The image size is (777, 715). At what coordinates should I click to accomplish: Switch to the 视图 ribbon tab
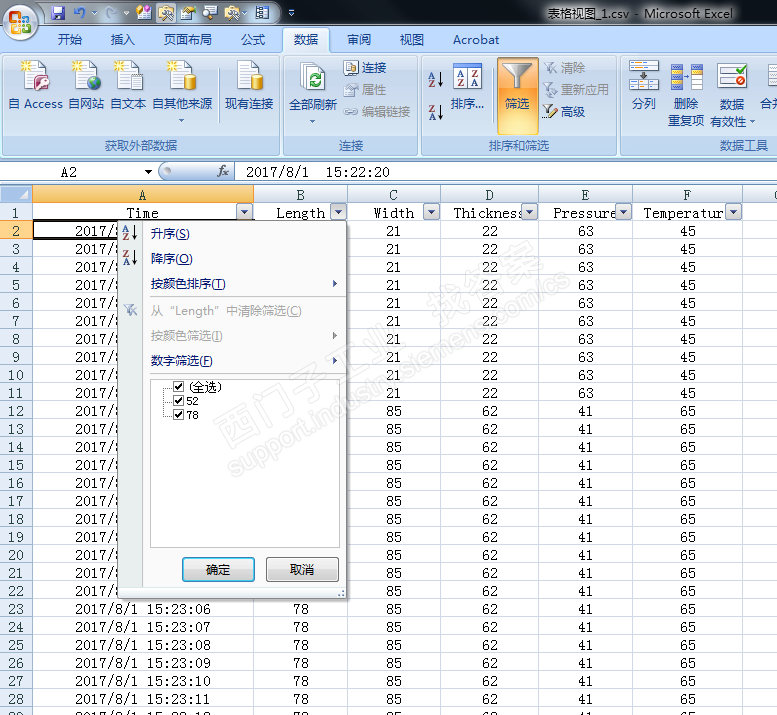(x=411, y=40)
